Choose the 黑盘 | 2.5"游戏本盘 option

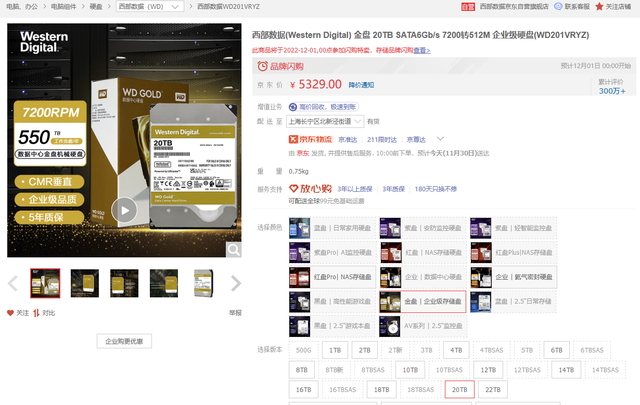(x=332, y=326)
